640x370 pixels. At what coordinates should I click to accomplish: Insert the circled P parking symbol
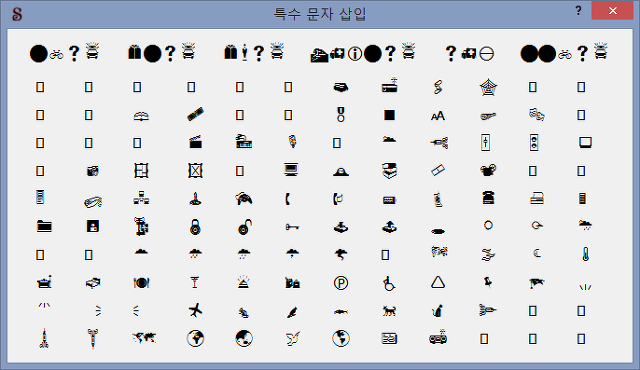pyautogui.click(x=341, y=283)
